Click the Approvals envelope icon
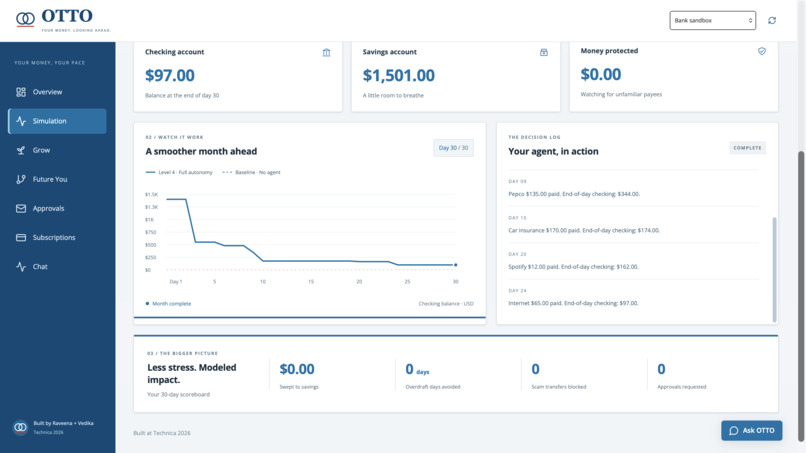The image size is (806, 453). pos(21,208)
